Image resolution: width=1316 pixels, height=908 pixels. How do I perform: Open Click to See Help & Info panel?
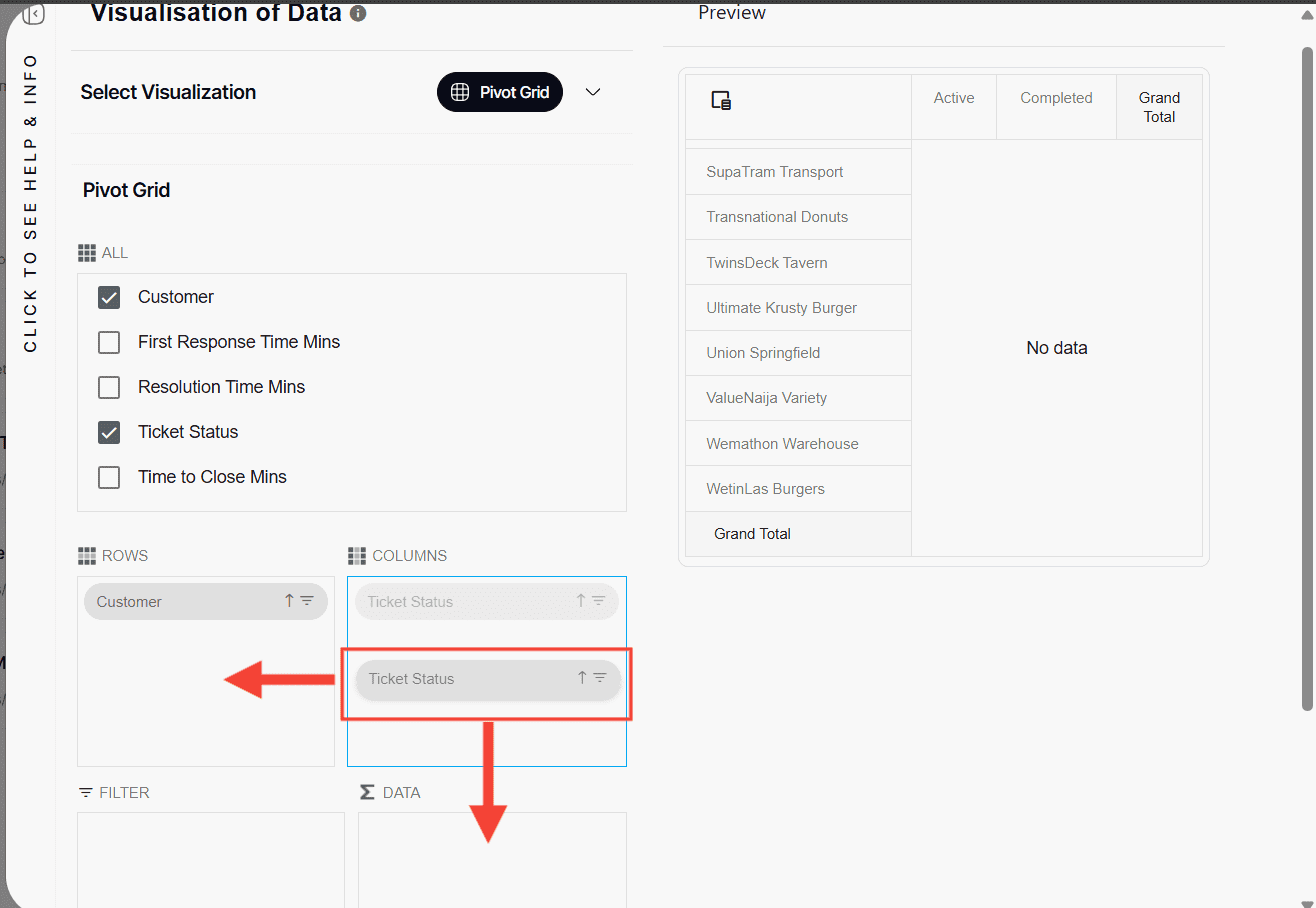click(x=30, y=203)
